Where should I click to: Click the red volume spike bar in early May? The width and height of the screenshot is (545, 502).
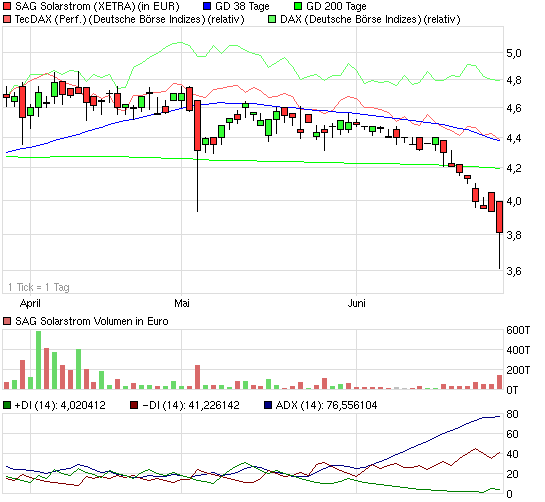pyautogui.click(x=197, y=377)
